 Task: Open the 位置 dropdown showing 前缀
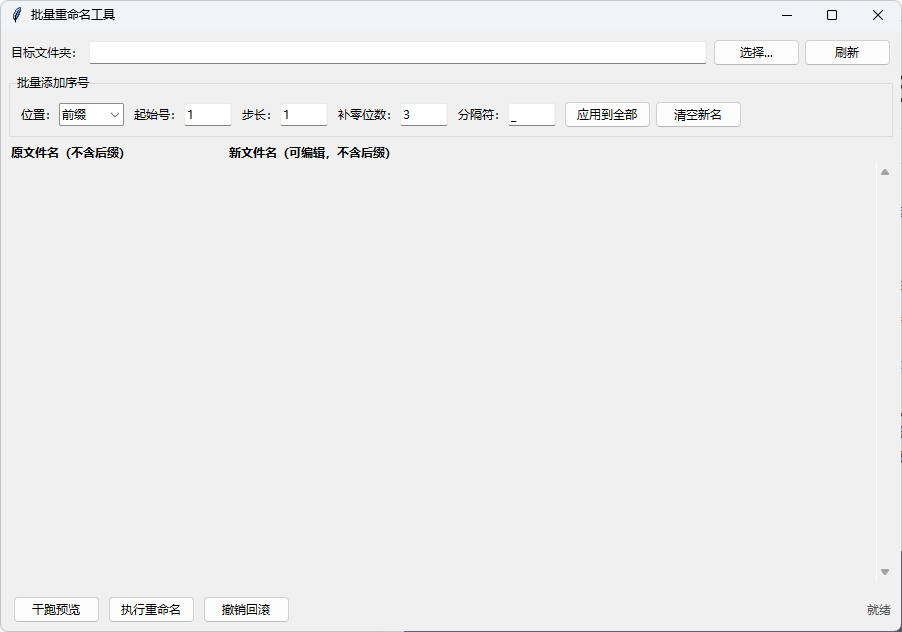(91, 114)
